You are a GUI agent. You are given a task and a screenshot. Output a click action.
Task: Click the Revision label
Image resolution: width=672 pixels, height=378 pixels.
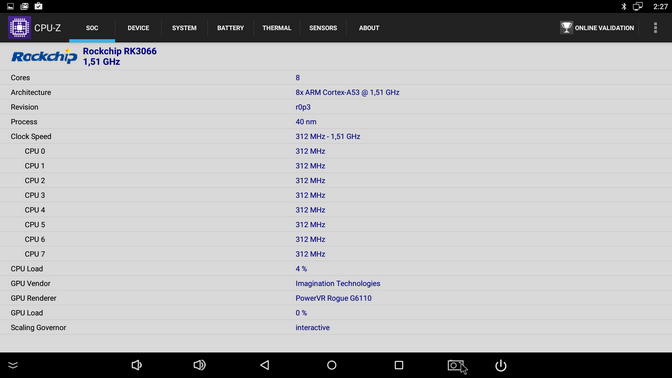point(24,107)
